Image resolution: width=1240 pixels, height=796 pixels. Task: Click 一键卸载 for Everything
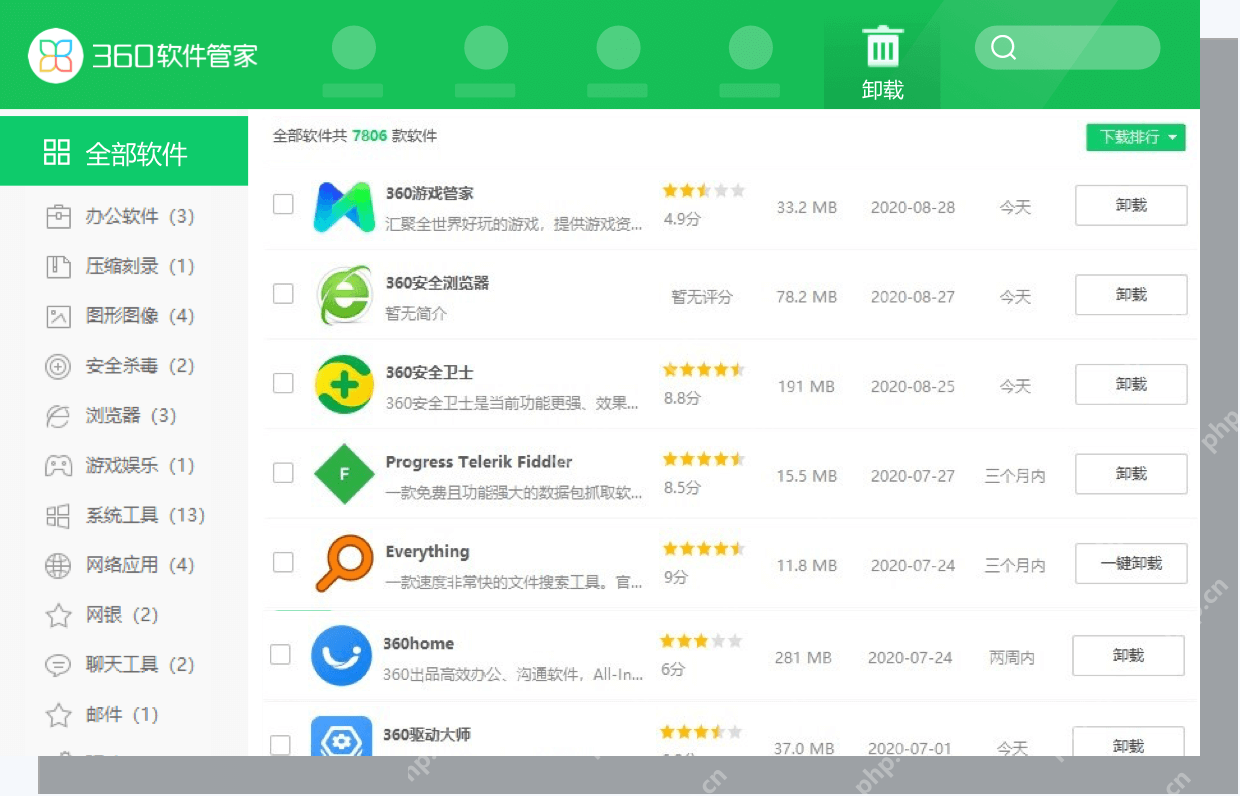tap(1131, 563)
